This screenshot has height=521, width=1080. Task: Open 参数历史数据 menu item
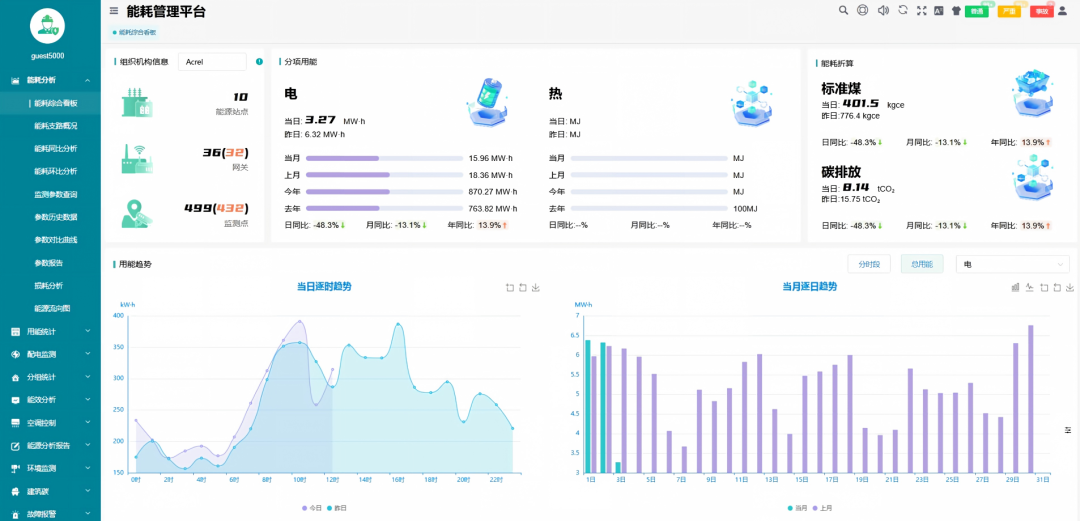55,217
